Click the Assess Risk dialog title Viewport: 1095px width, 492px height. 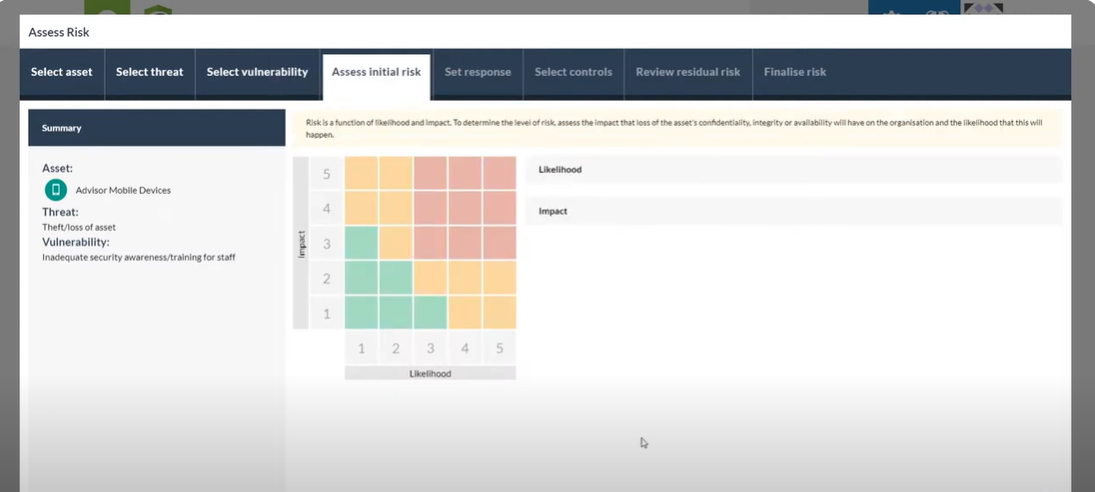[x=59, y=32]
